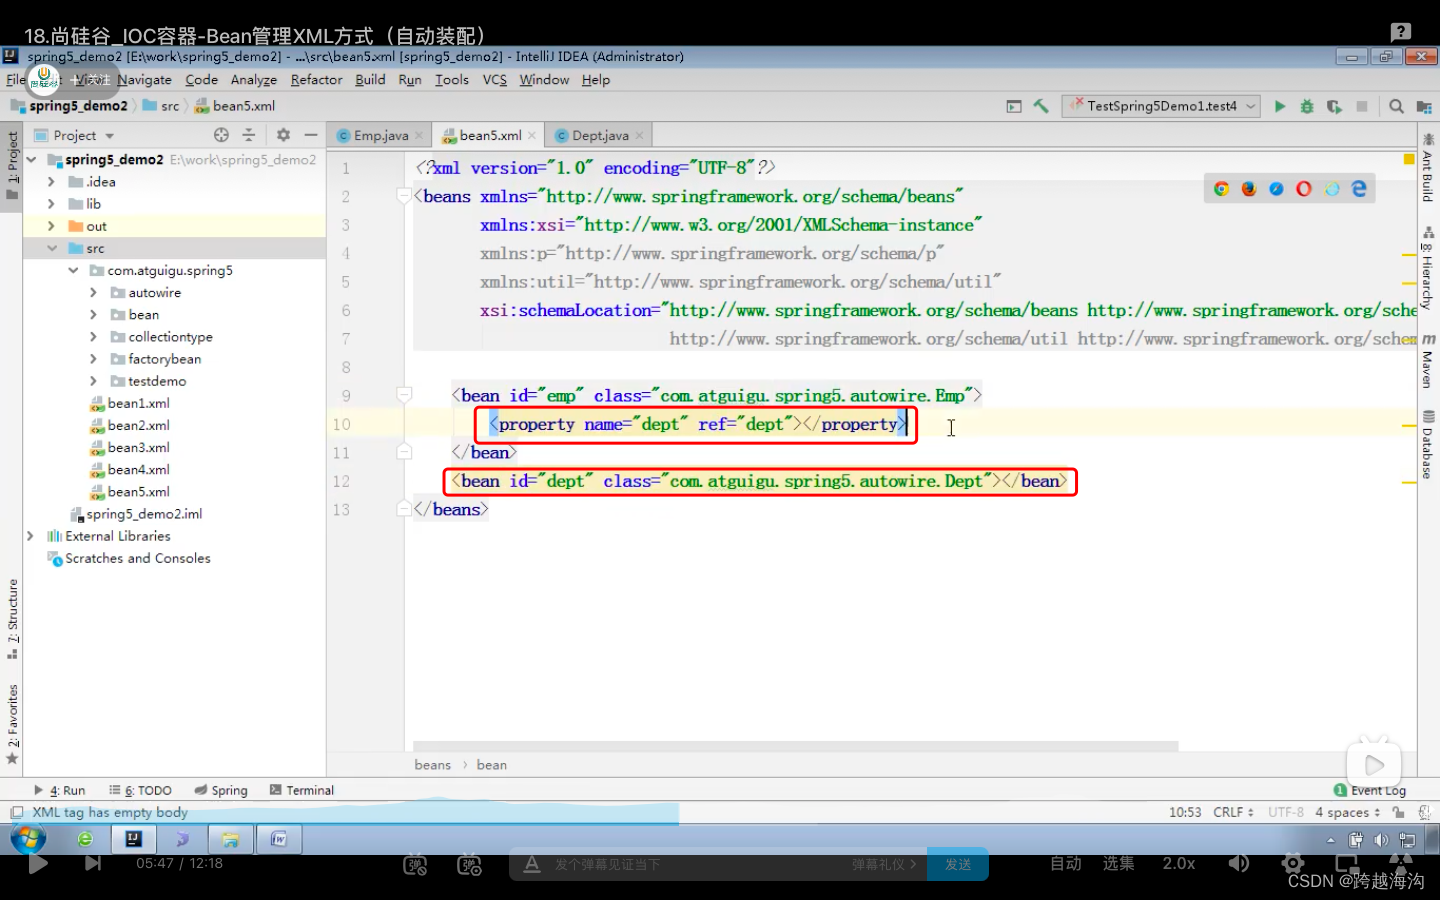Screen dimensions: 1440x900
Task: Toggle the 1: Project tool window stripe
Action: [x=12, y=165]
